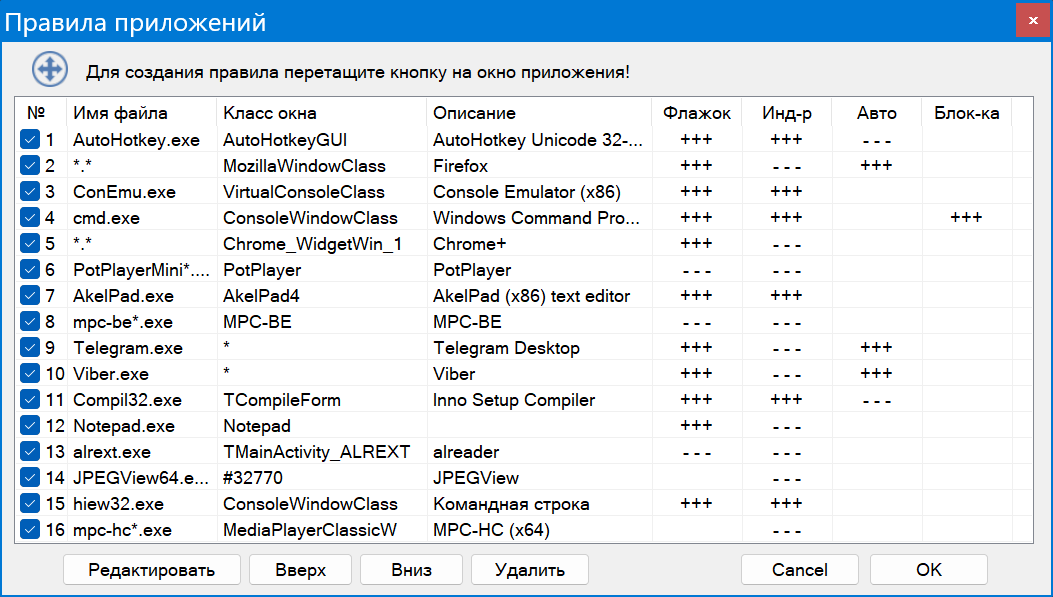
Task: Select the TCompileForm class cell
Action: point(282,400)
